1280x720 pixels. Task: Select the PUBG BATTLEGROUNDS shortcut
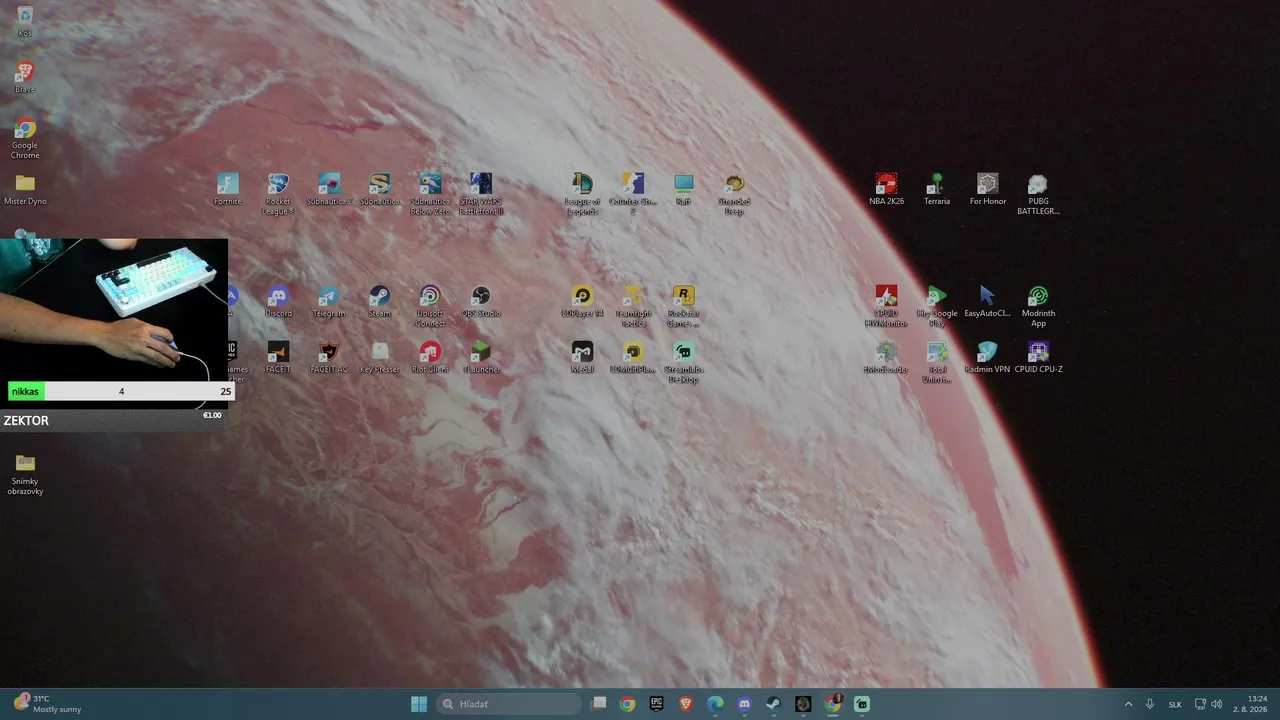click(x=1038, y=194)
